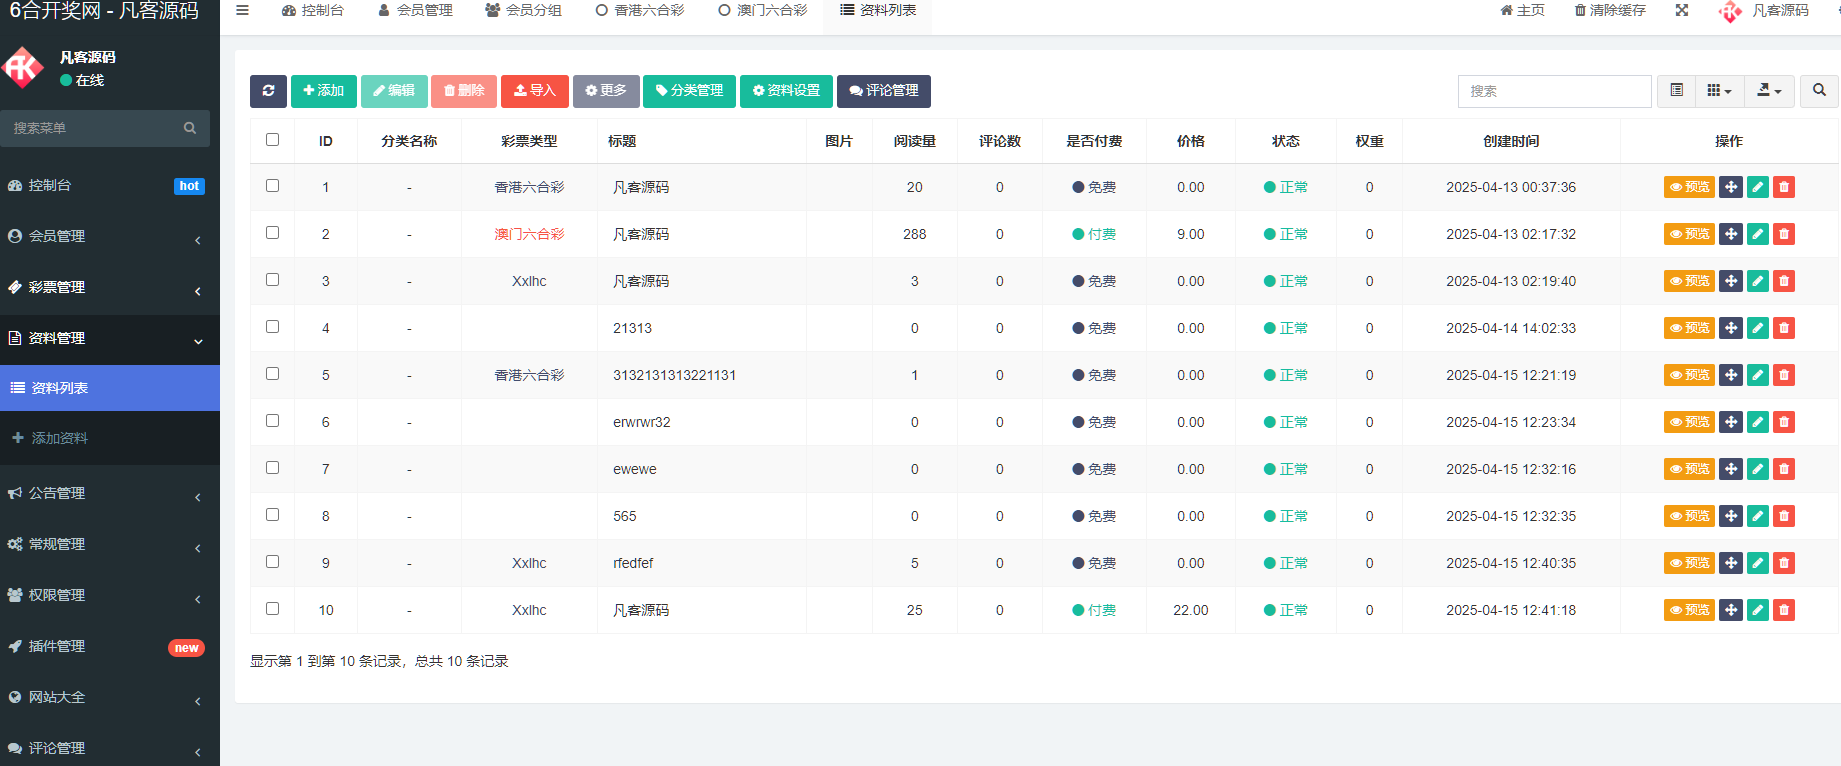1841x766 pixels.
Task: Click the orange 预览 button for row 4
Action: click(x=1688, y=328)
